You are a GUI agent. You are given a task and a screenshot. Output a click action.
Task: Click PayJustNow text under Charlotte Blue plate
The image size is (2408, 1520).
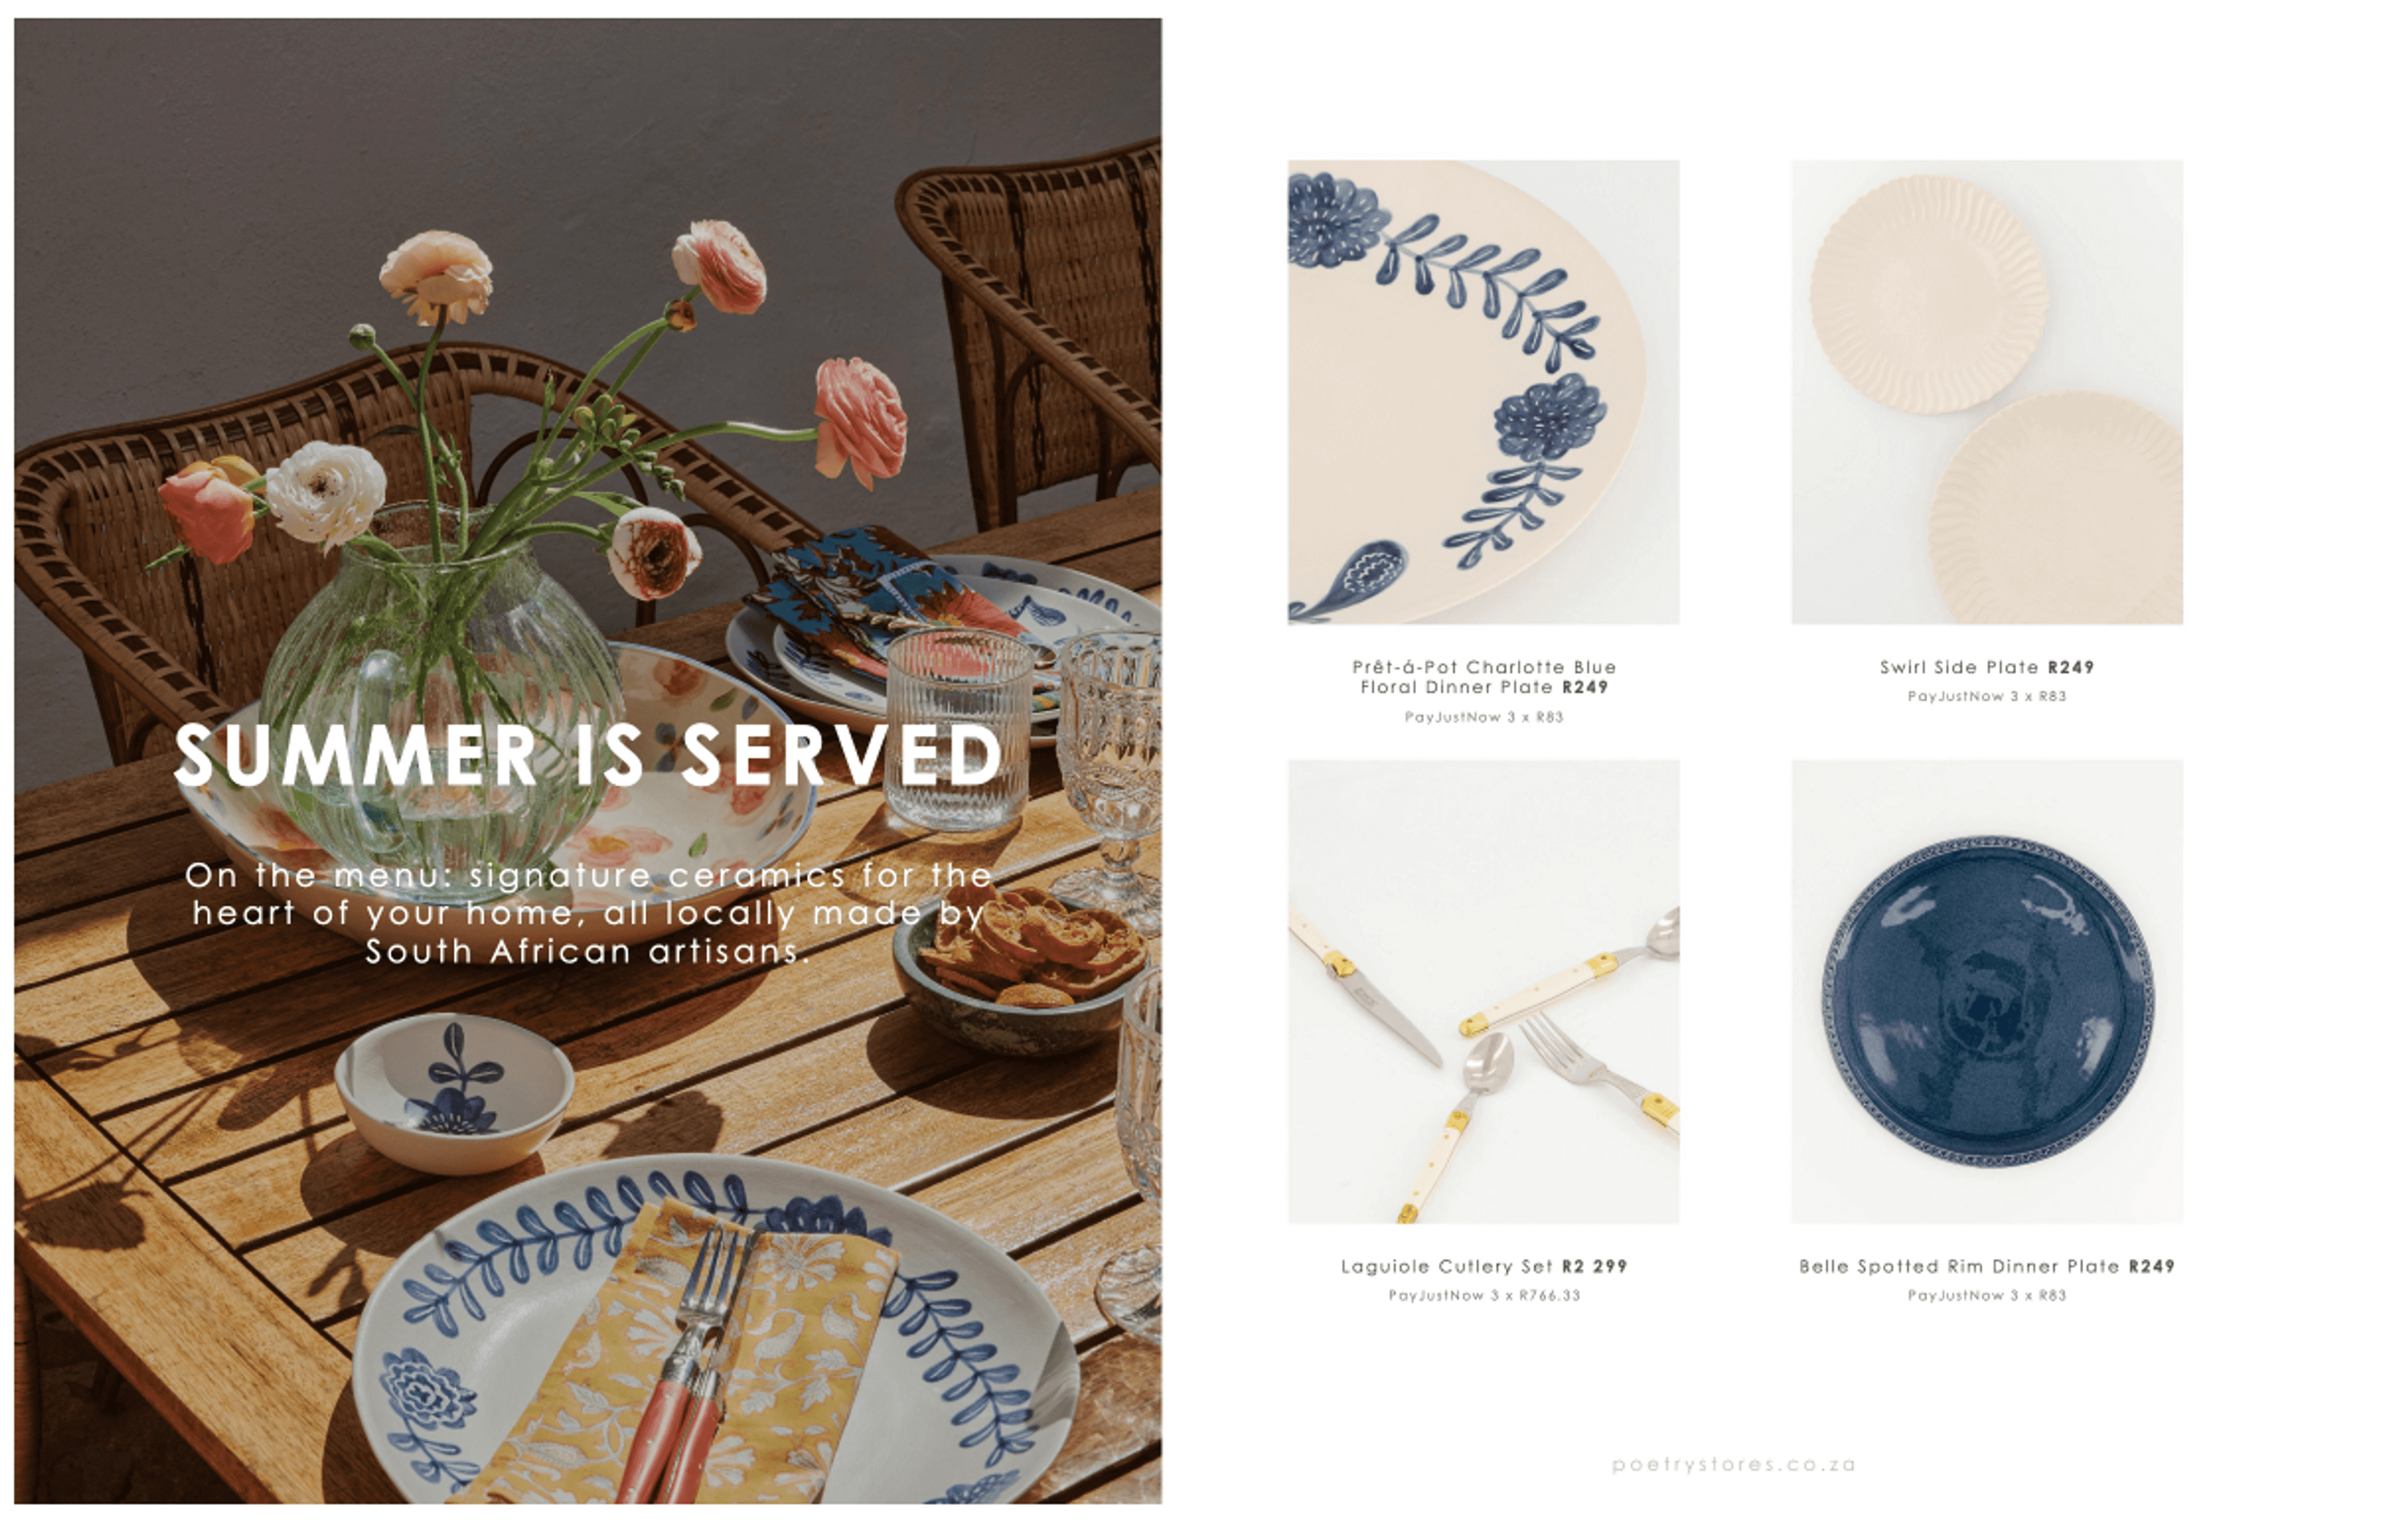point(1484,717)
